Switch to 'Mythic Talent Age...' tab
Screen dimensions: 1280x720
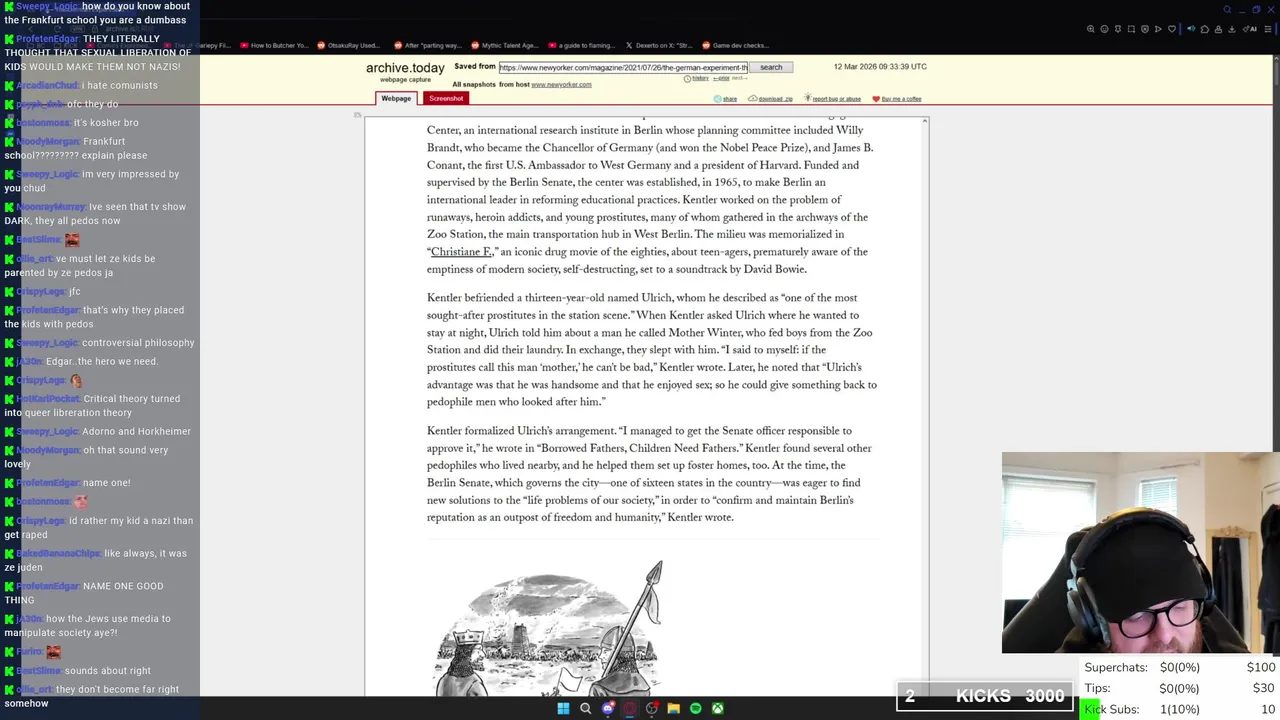coord(504,45)
